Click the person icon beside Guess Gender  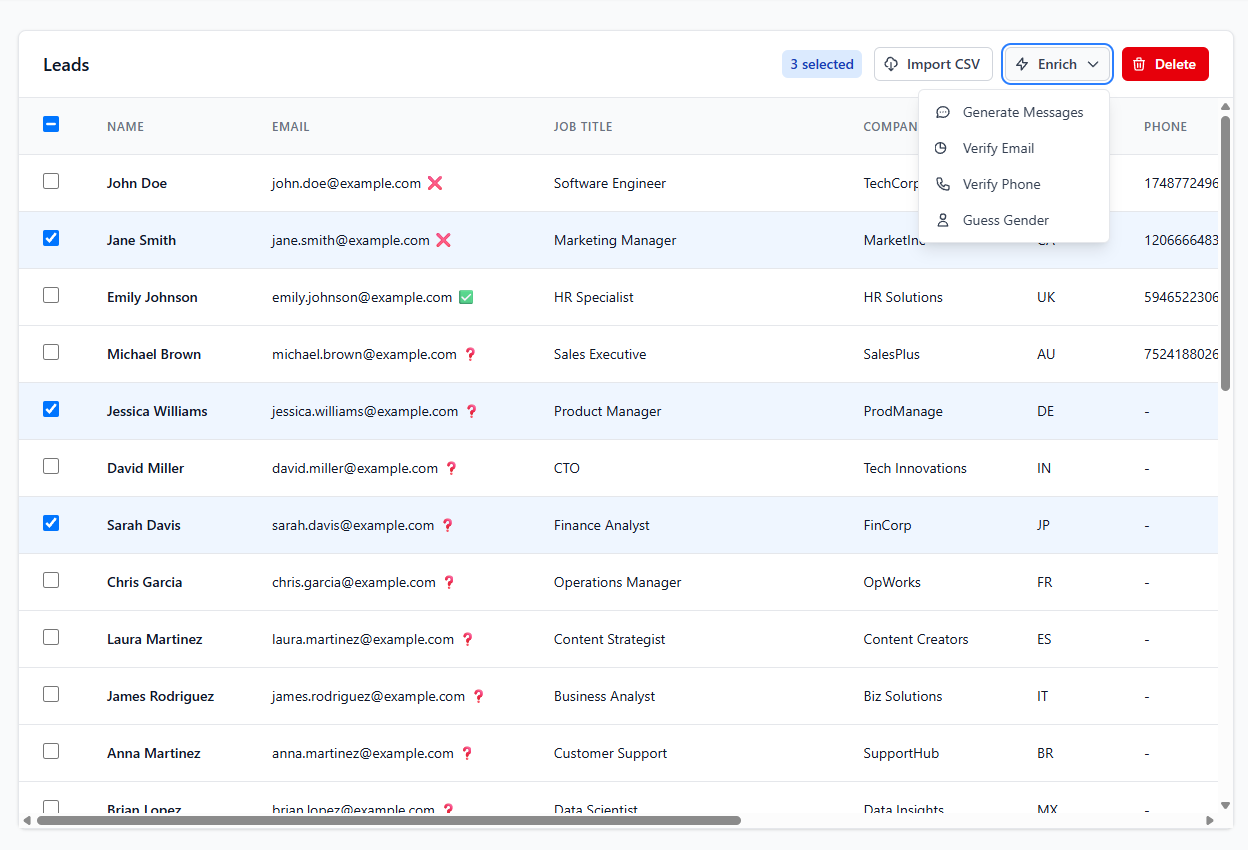click(x=942, y=220)
